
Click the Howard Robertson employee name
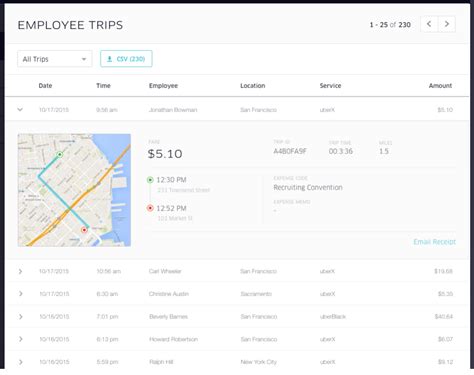[173, 339]
